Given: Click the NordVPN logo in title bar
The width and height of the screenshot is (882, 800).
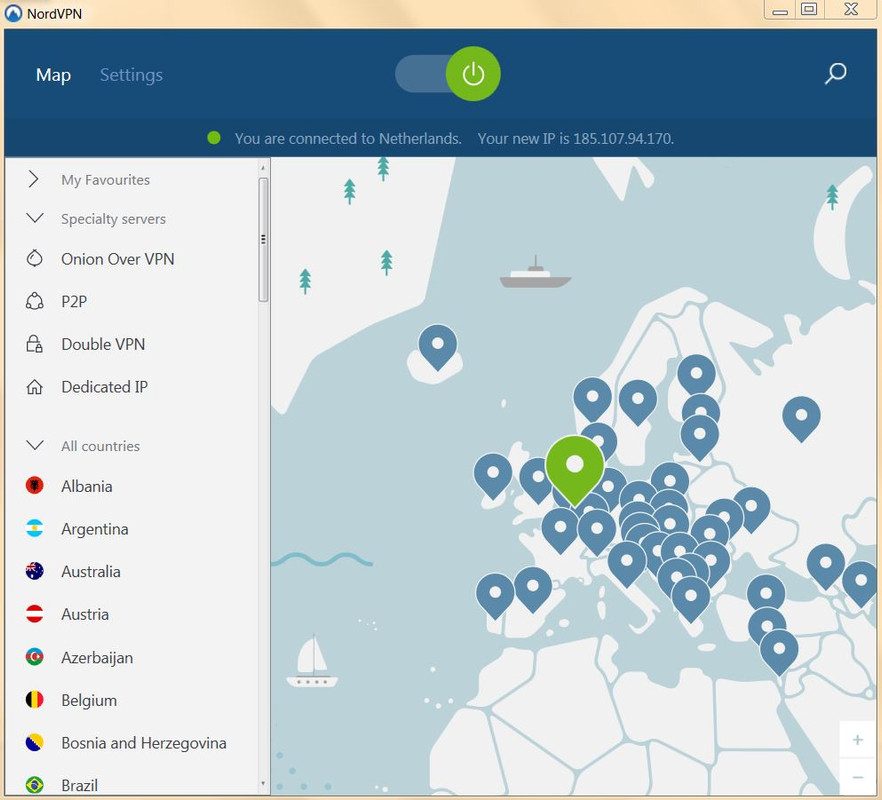Looking at the screenshot, I should coord(13,13).
